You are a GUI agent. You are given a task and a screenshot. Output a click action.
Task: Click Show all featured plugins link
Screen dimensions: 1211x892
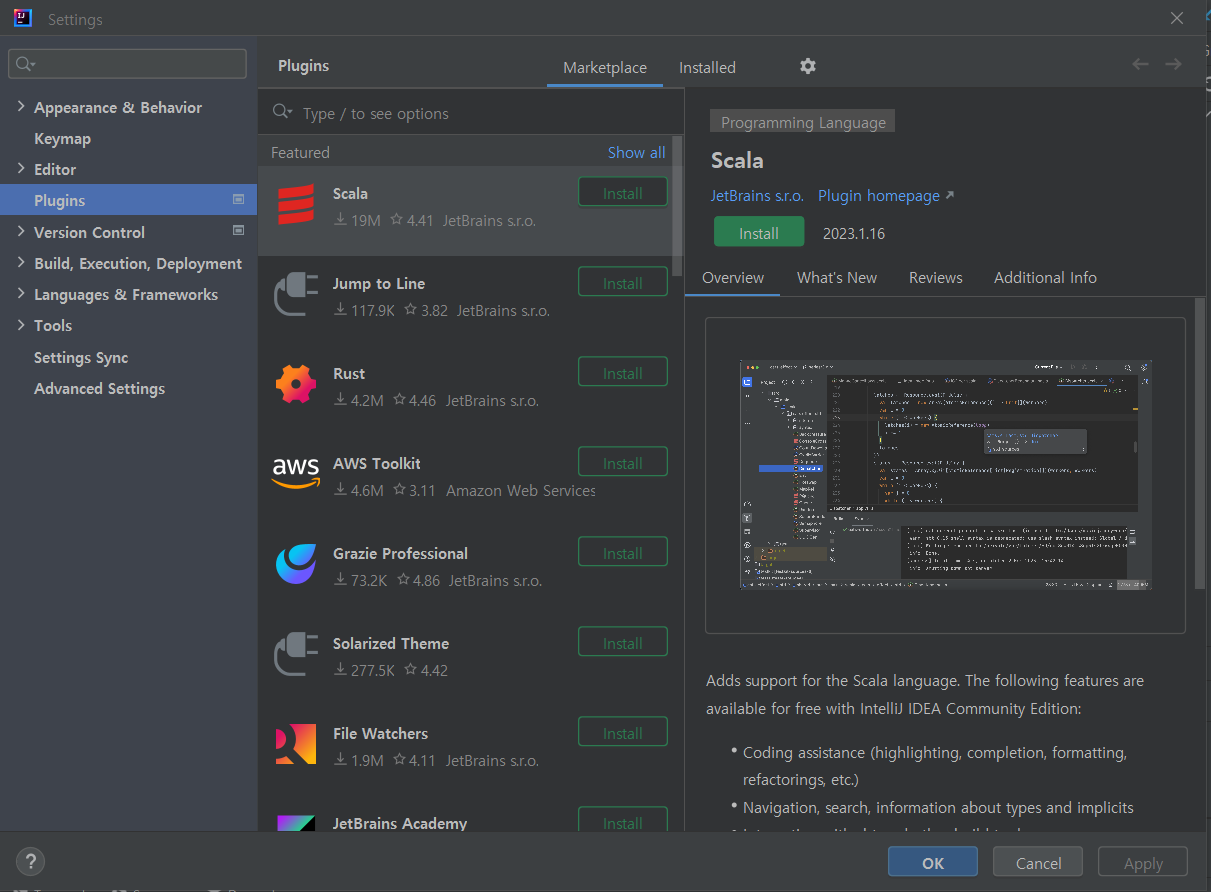pyautogui.click(x=636, y=152)
